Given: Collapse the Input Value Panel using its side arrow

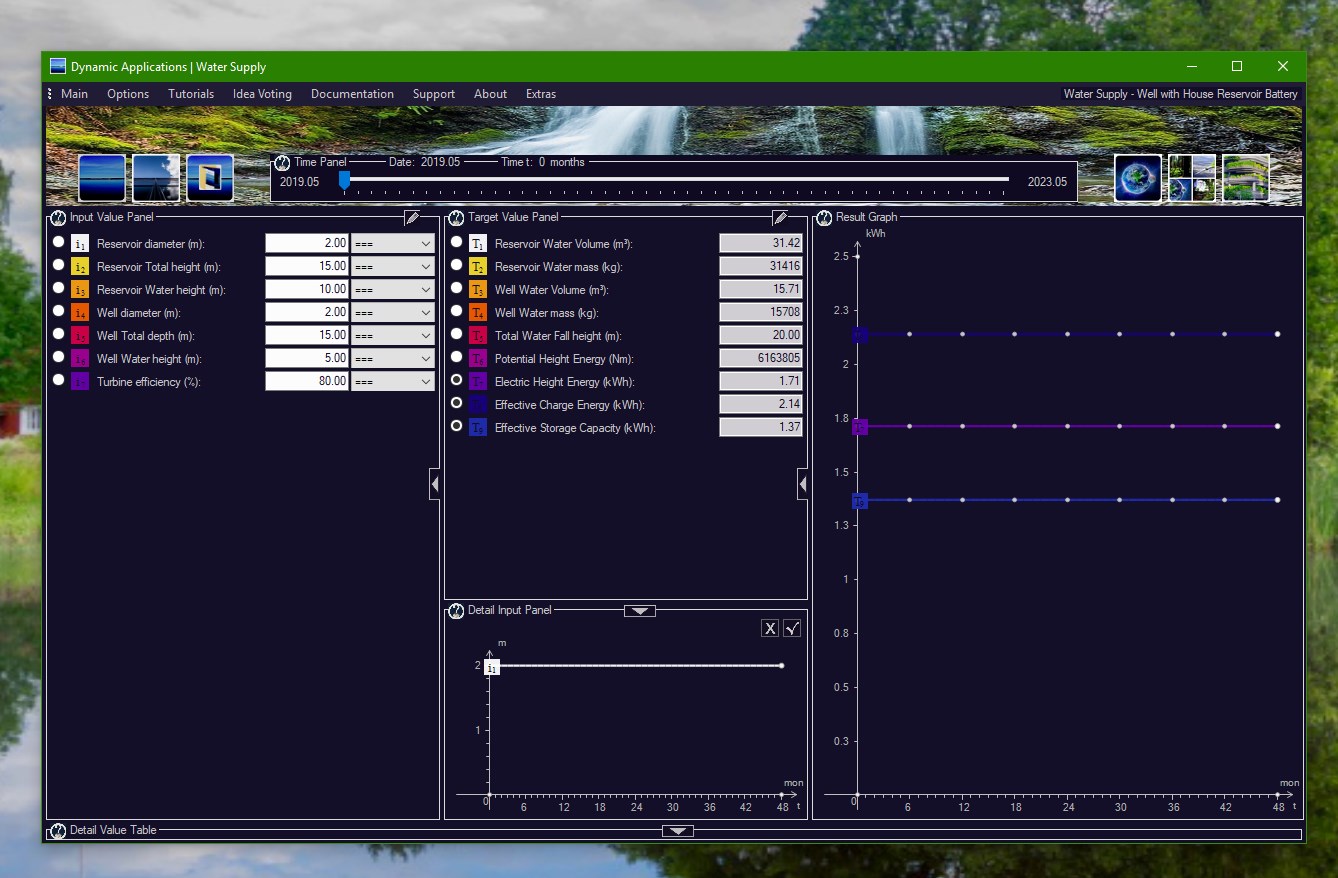Looking at the screenshot, I should [x=435, y=485].
